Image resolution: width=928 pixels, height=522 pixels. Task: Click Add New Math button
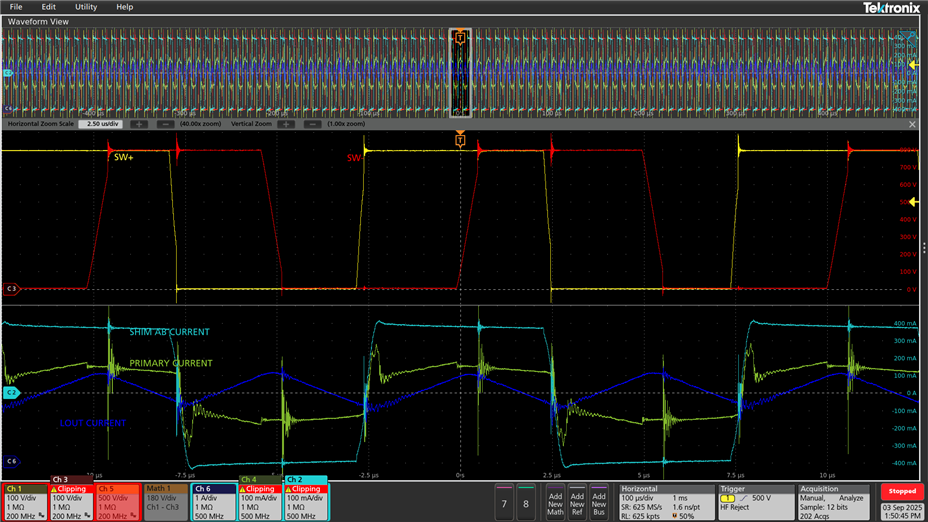[555, 503]
